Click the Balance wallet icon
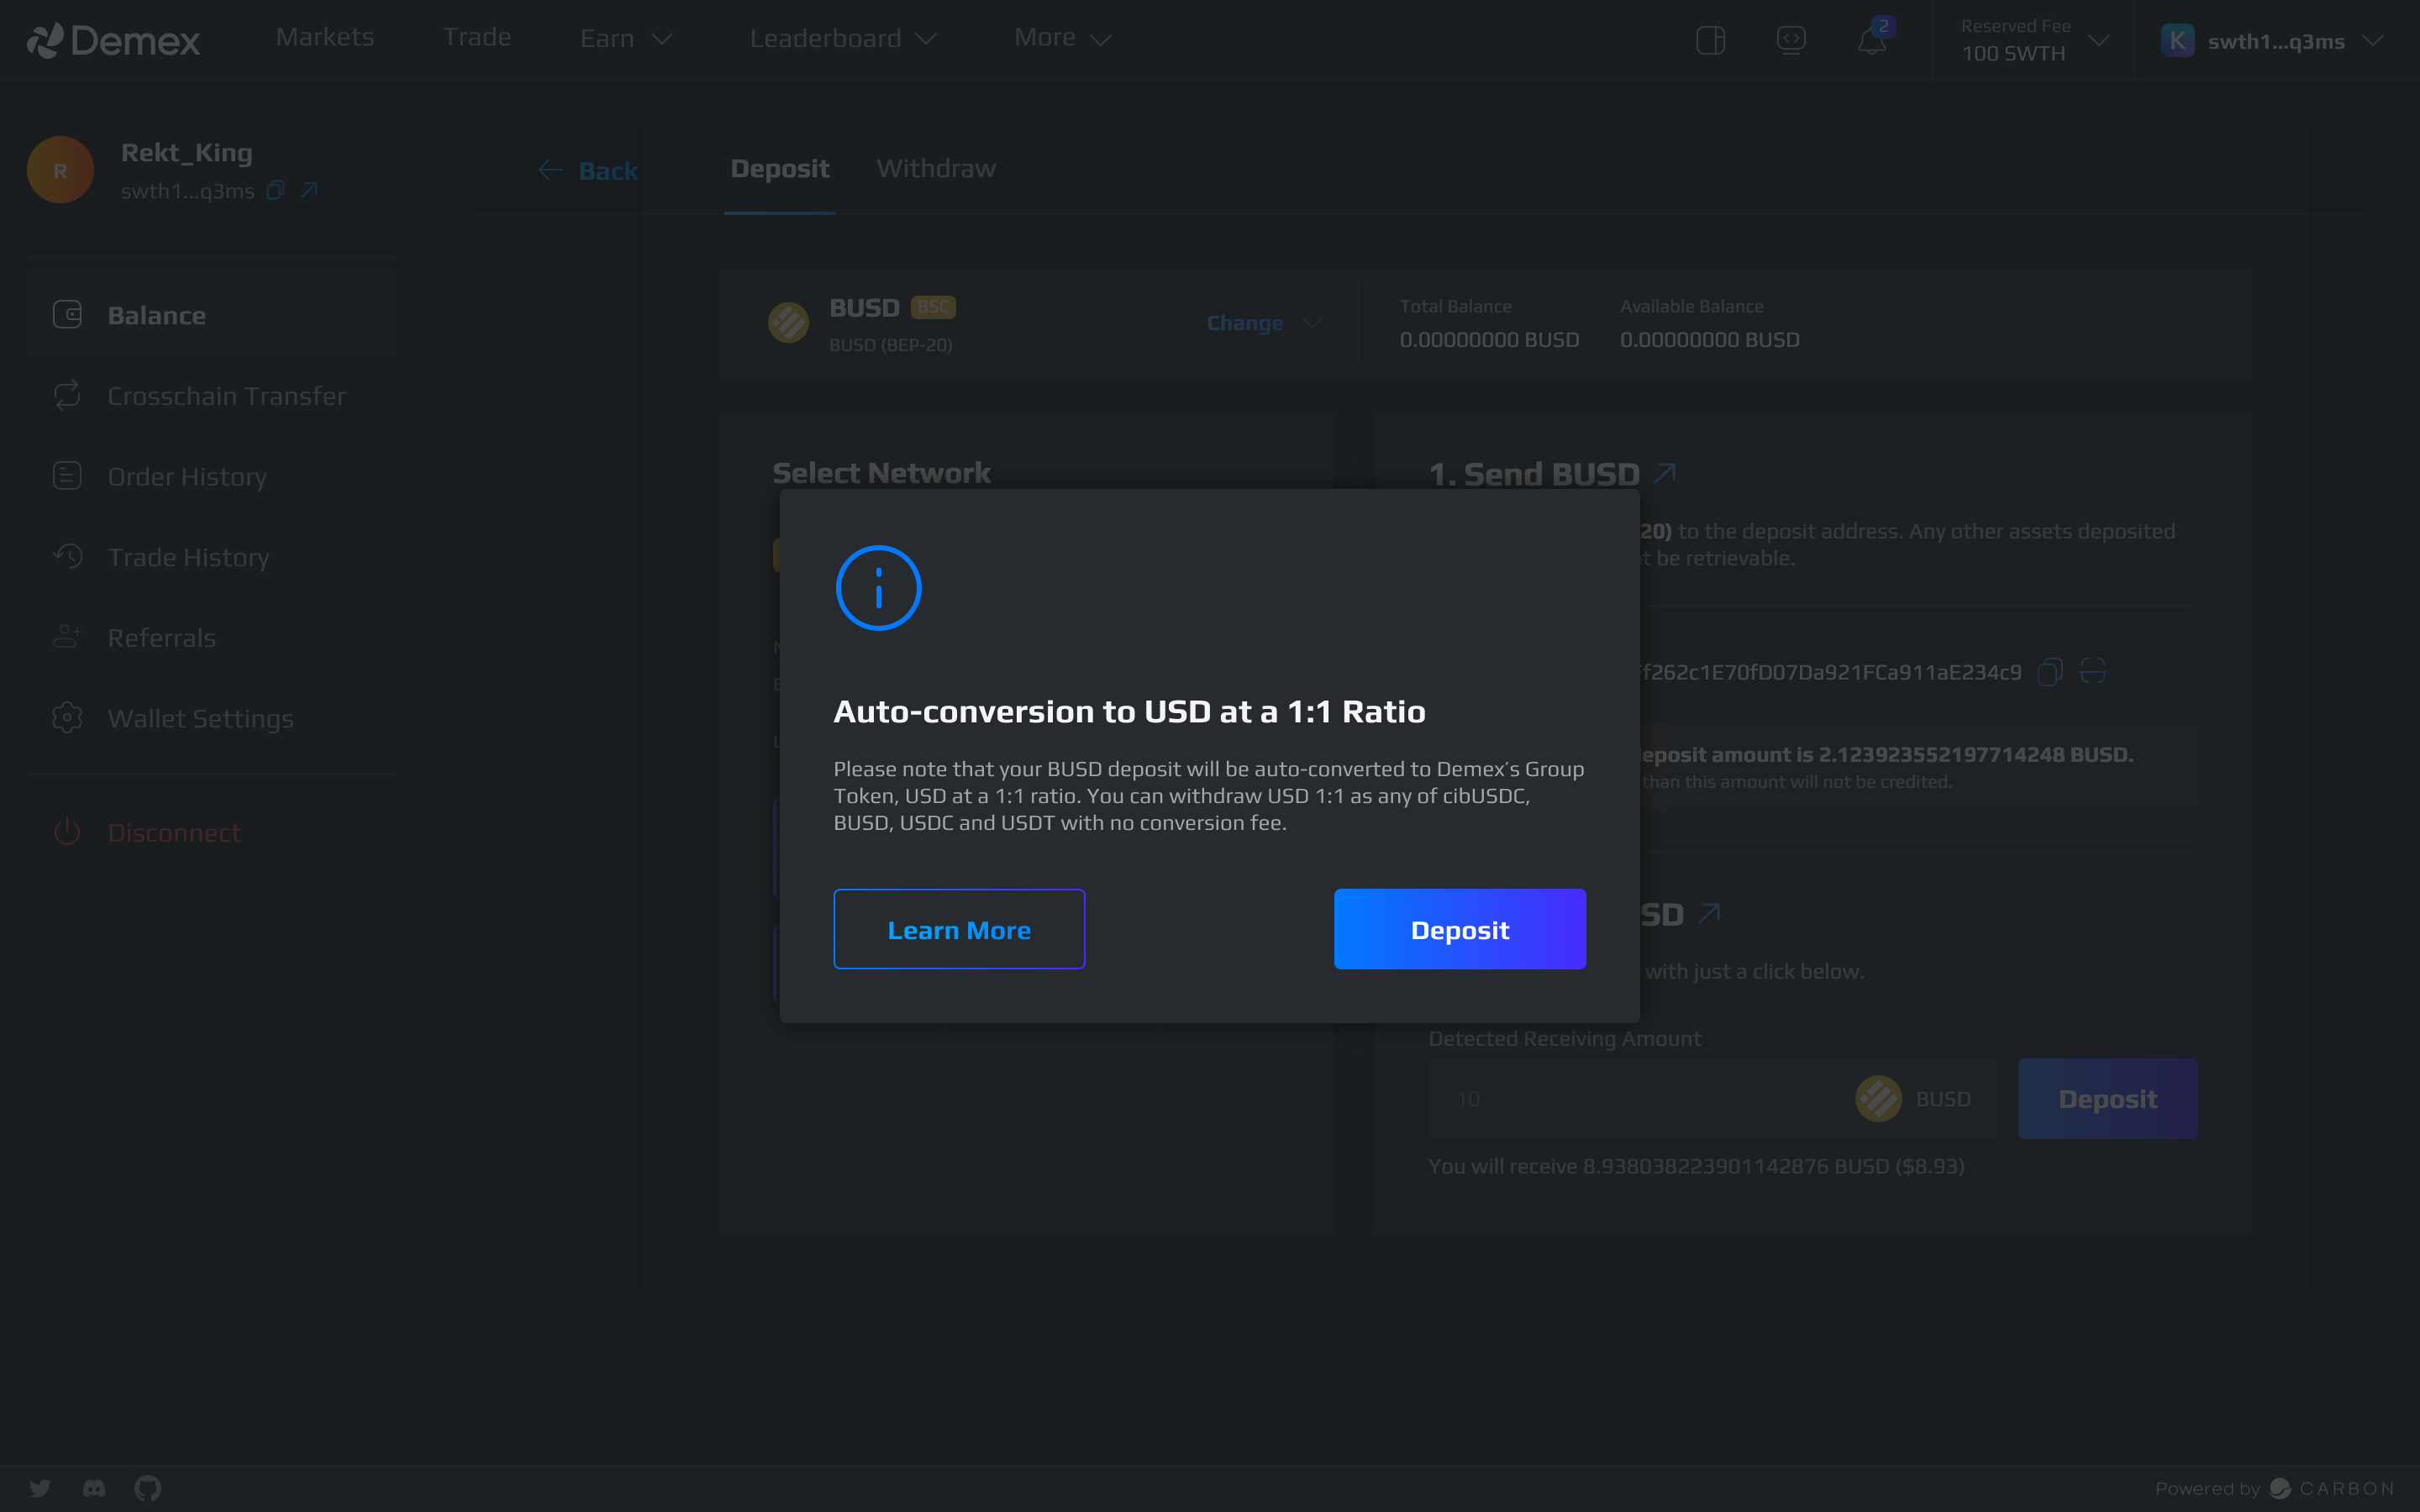Image resolution: width=2420 pixels, height=1512 pixels. [x=67, y=315]
